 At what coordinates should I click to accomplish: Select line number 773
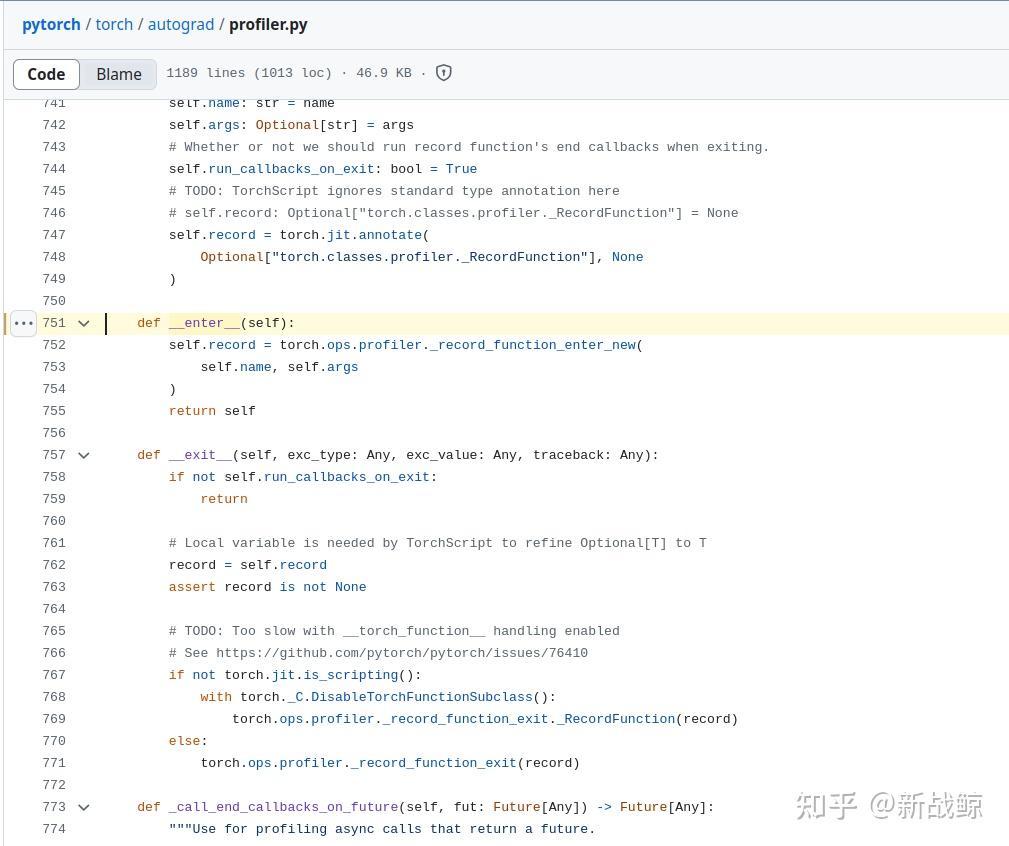coord(53,807)
